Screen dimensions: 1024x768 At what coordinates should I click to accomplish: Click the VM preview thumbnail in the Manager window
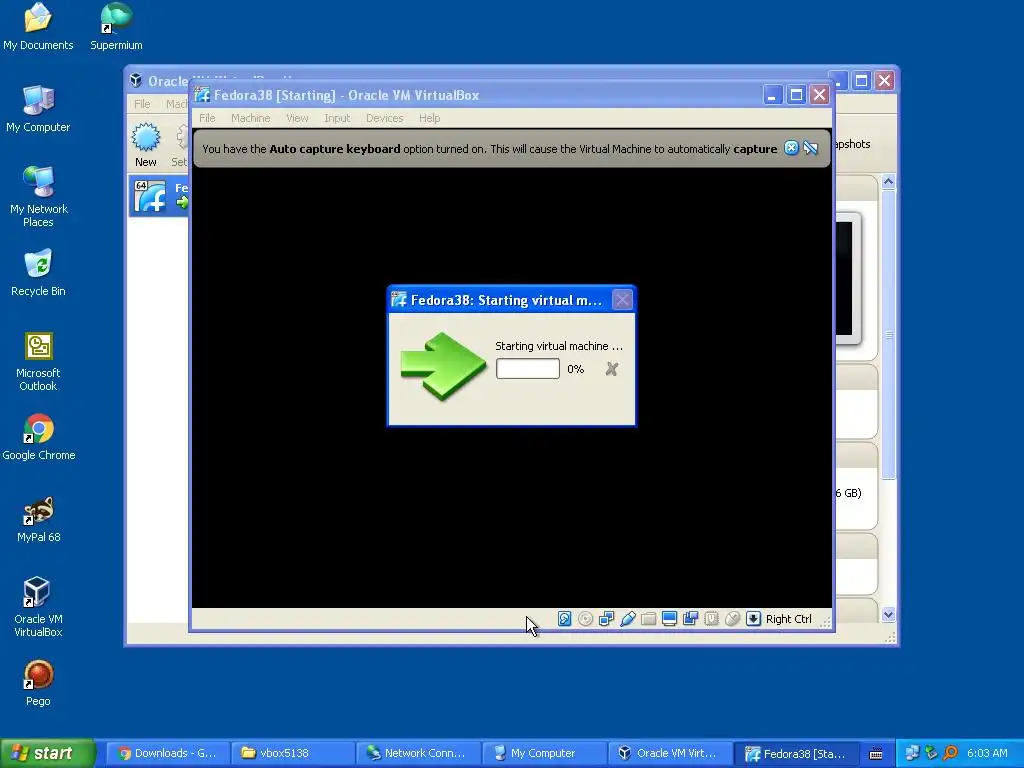point(848,278)
